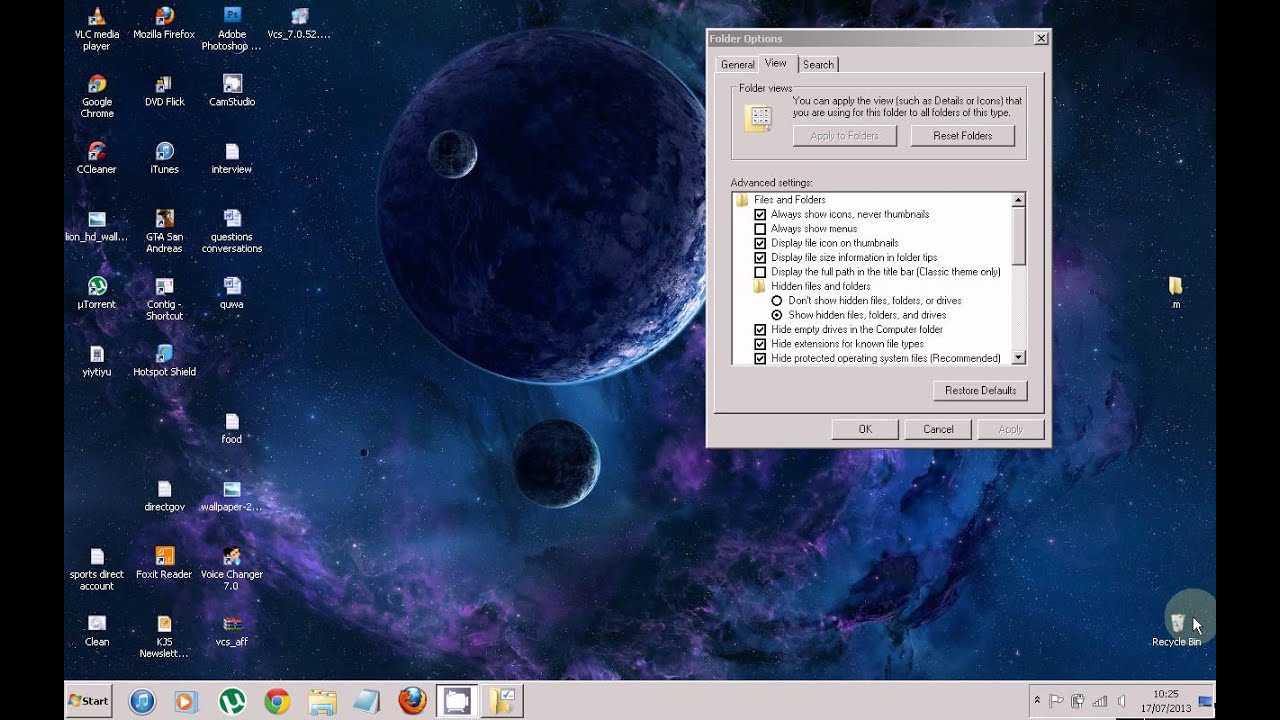Open the volume control in system tray

pos(1121,701)
